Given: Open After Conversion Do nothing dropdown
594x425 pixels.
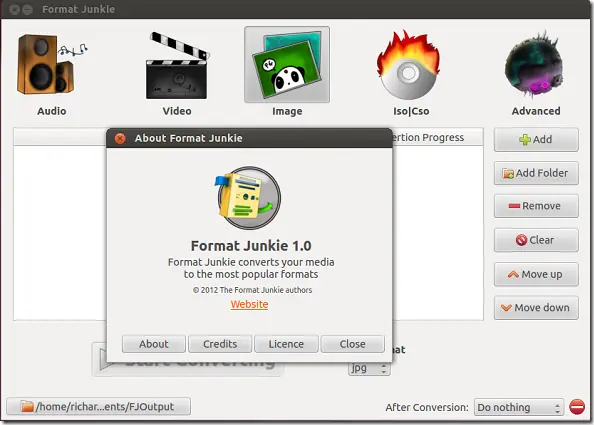Looking at the screenshot, I should (x=519, y=407).
